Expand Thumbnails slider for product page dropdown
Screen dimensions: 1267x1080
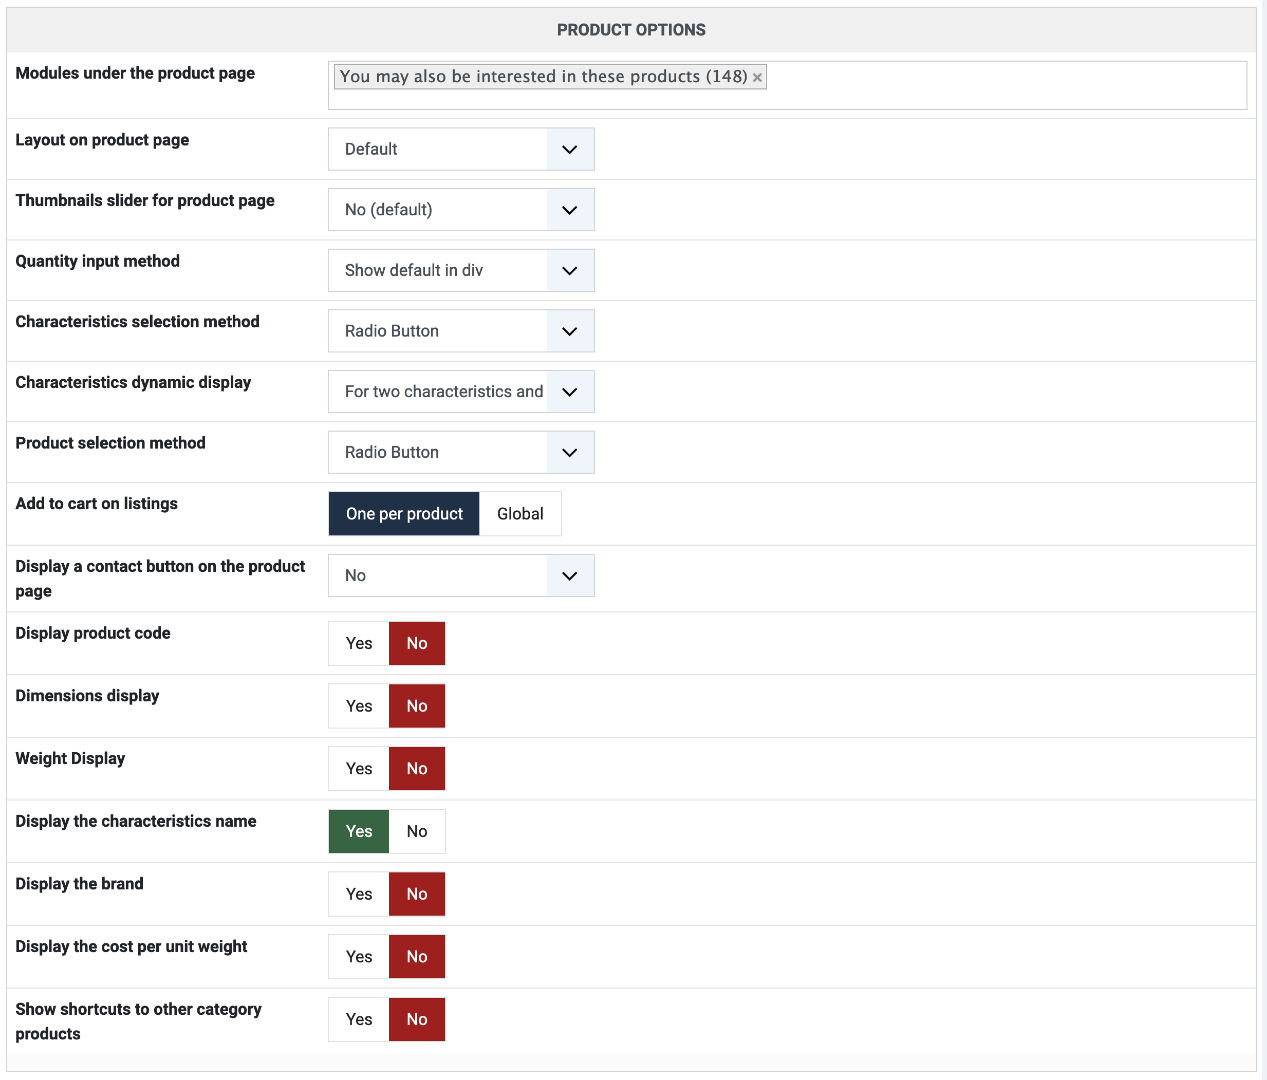461,210
